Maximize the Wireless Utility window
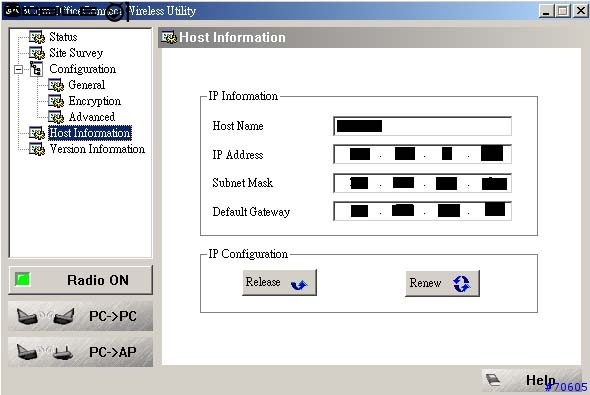Viewport: 590px width, 395px height. coord(563,11)
